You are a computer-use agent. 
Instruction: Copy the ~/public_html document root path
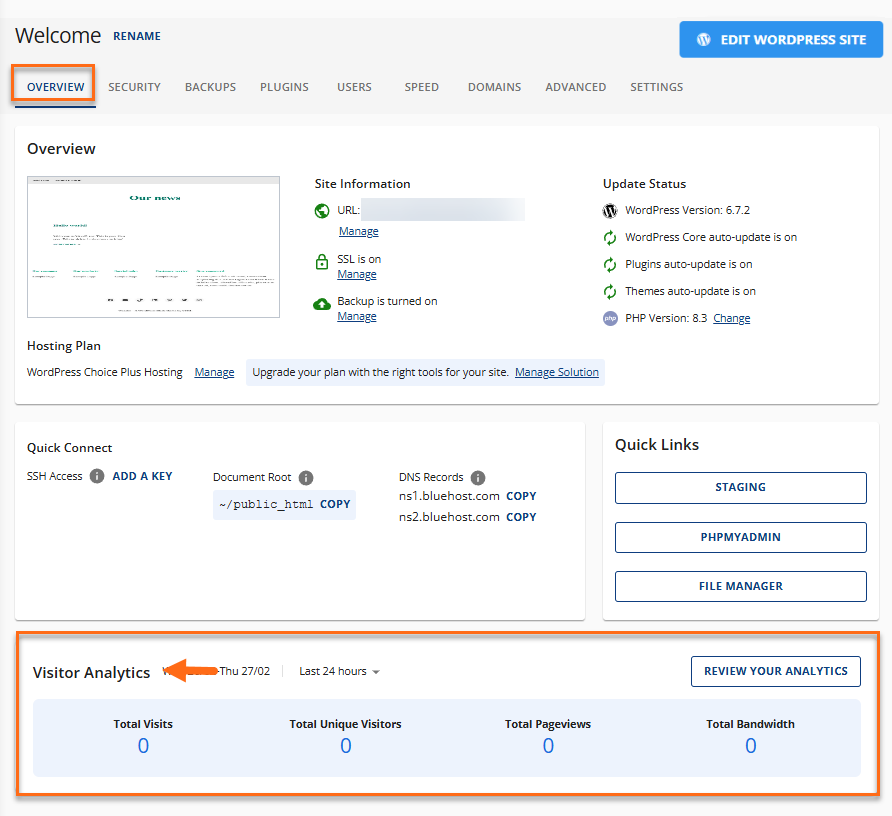(335, 504)
